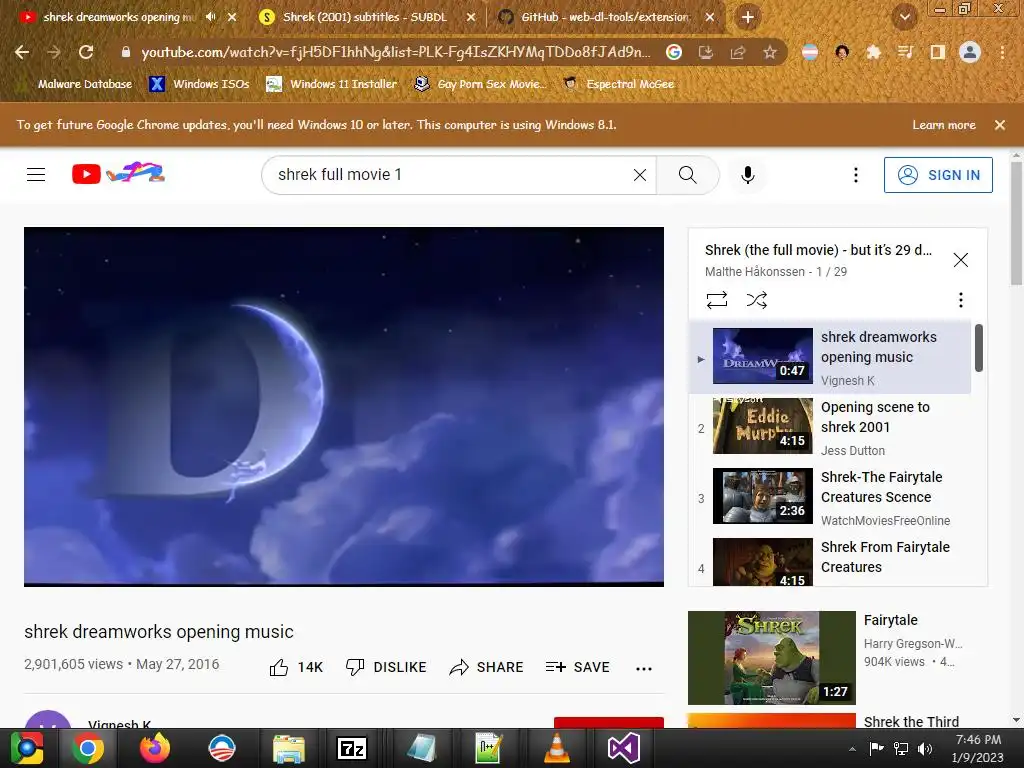Viewport: 1024px width, 768px height.
Task: Click SAVE to playlist button
Action: [577, 667]
